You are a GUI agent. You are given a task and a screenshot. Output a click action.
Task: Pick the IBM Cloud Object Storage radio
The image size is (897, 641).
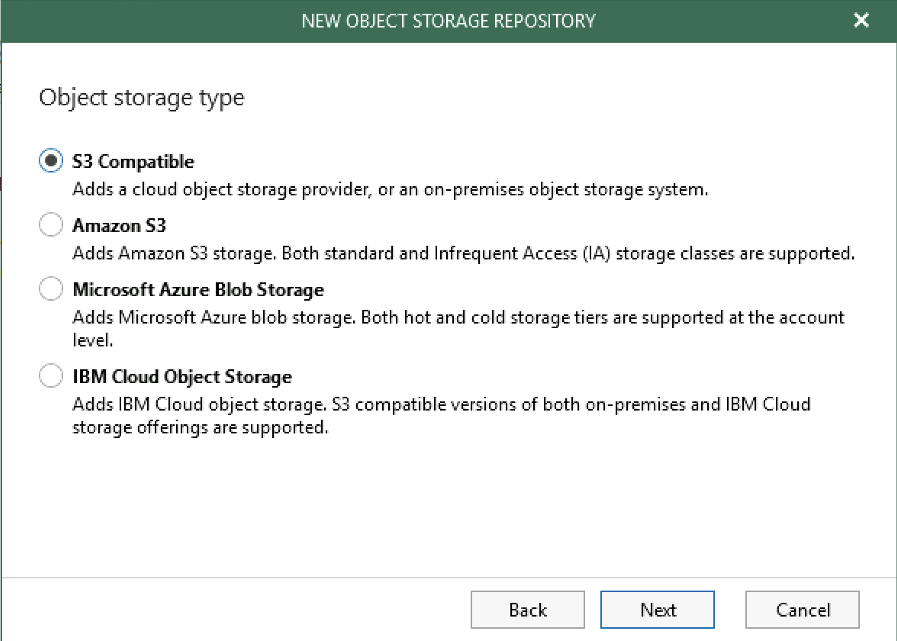[x=51, y=376]
